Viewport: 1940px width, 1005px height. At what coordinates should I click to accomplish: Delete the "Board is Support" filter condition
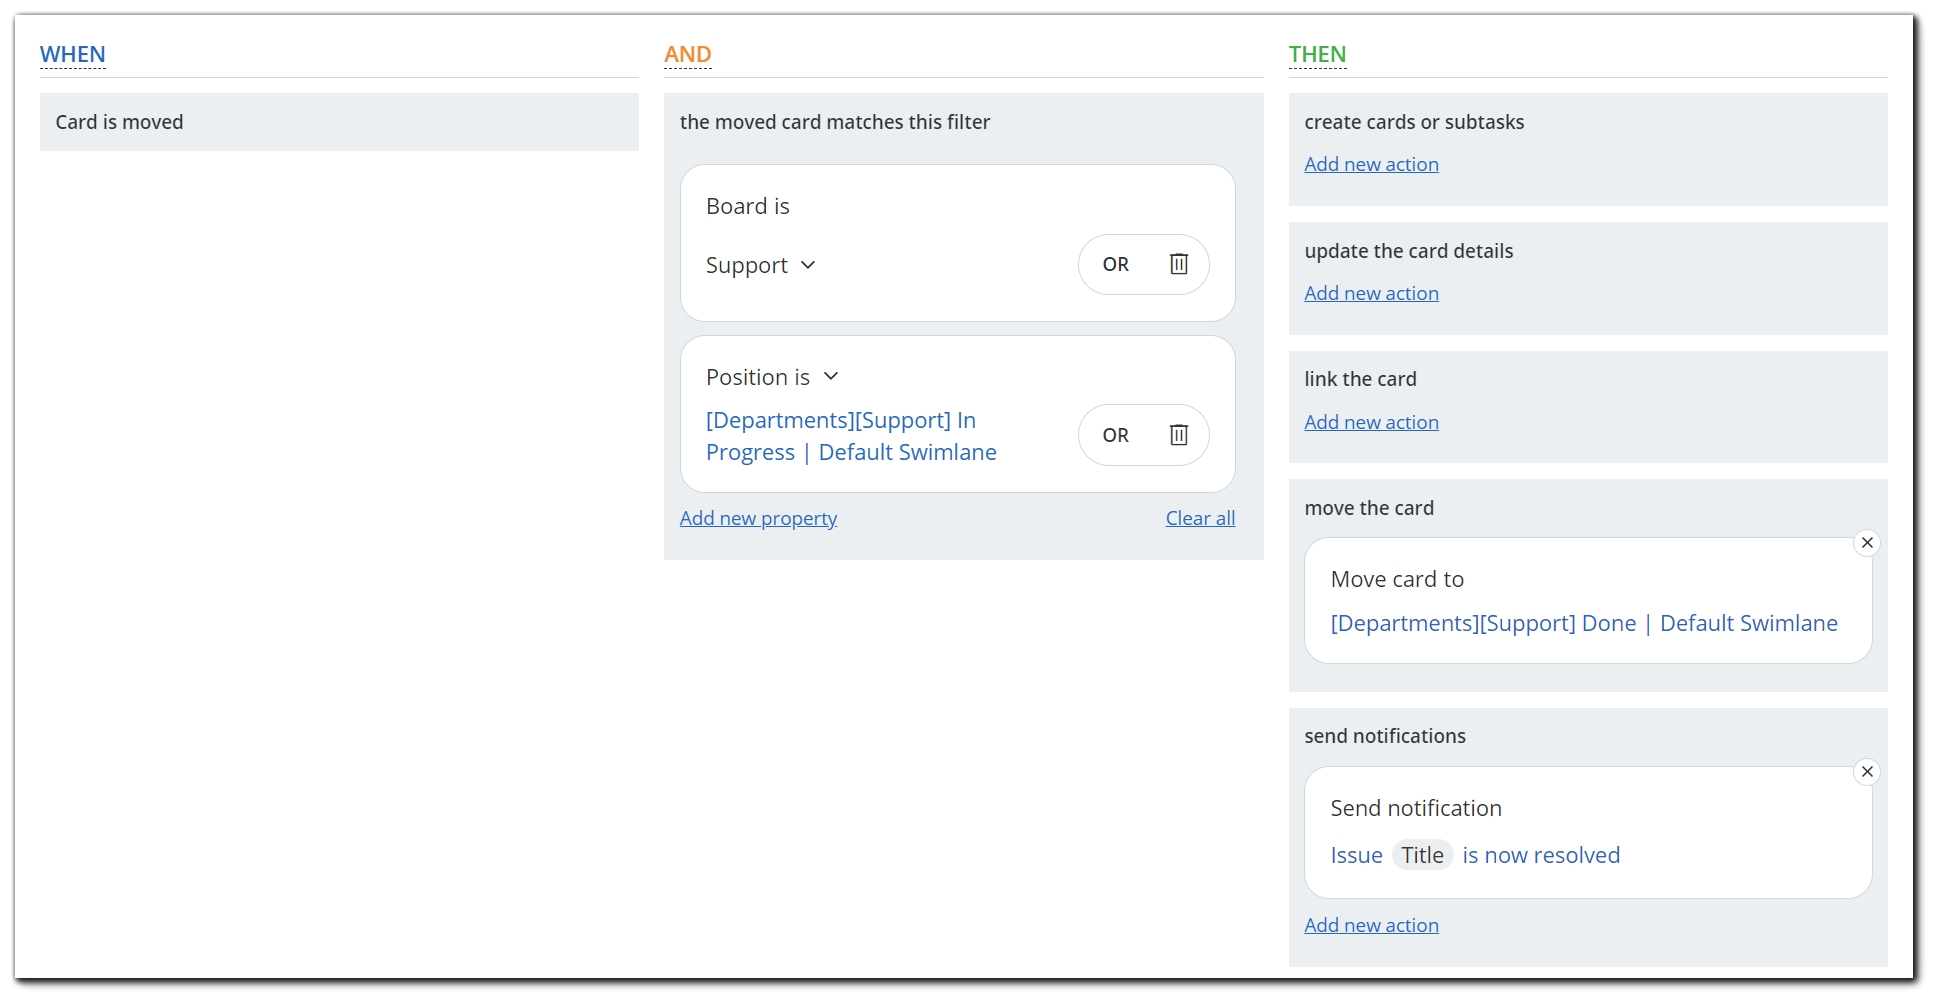1178,264
